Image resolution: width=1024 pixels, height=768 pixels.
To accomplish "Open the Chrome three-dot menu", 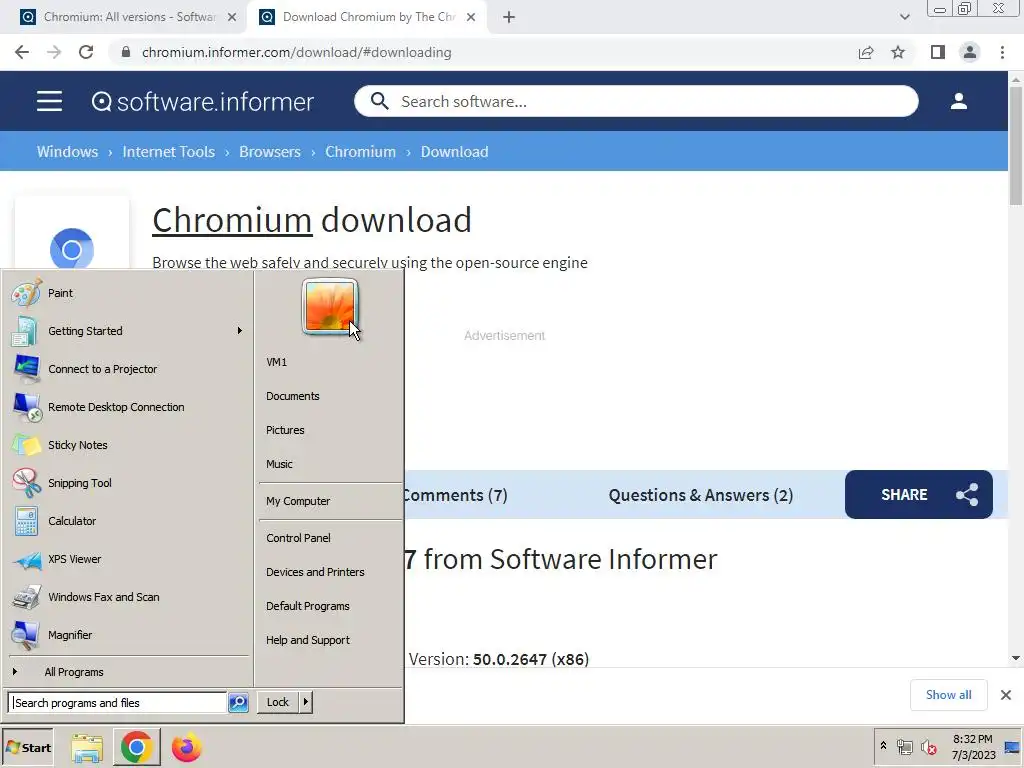I will click(x=1002, y=52).
